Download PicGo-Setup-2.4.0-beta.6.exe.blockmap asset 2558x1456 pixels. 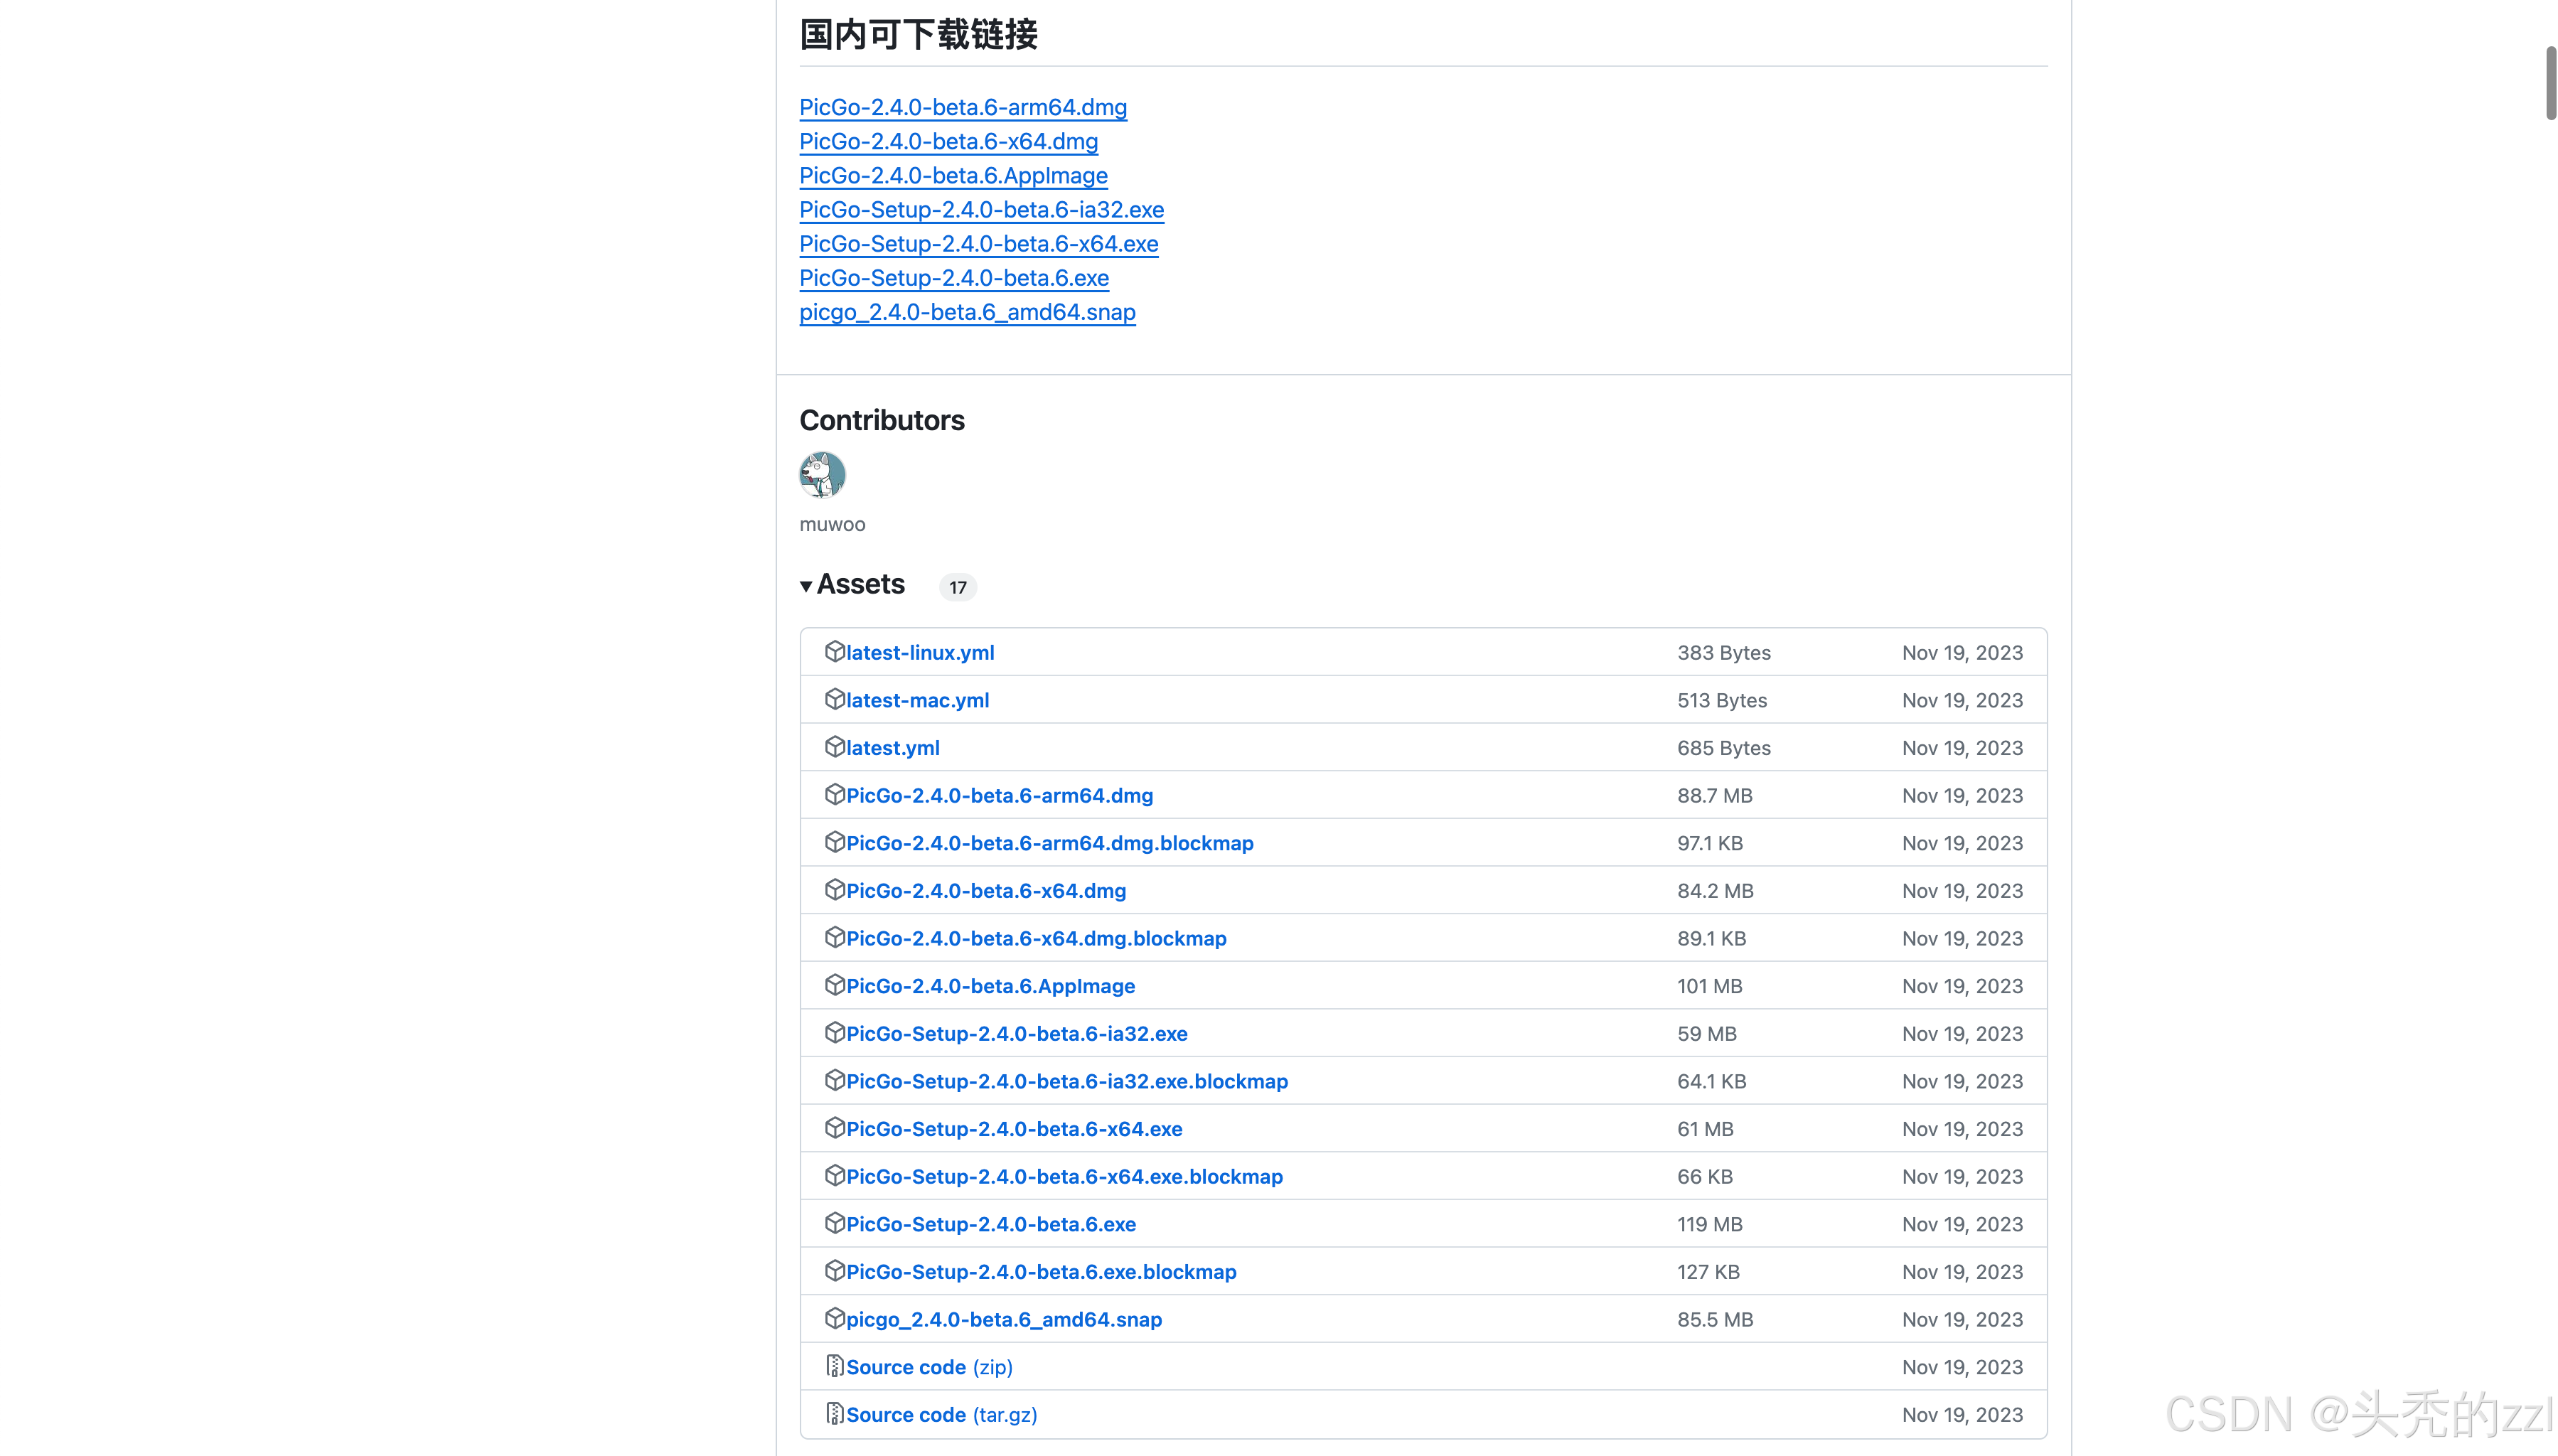pyautogui.click(x=1040, y=1272)
